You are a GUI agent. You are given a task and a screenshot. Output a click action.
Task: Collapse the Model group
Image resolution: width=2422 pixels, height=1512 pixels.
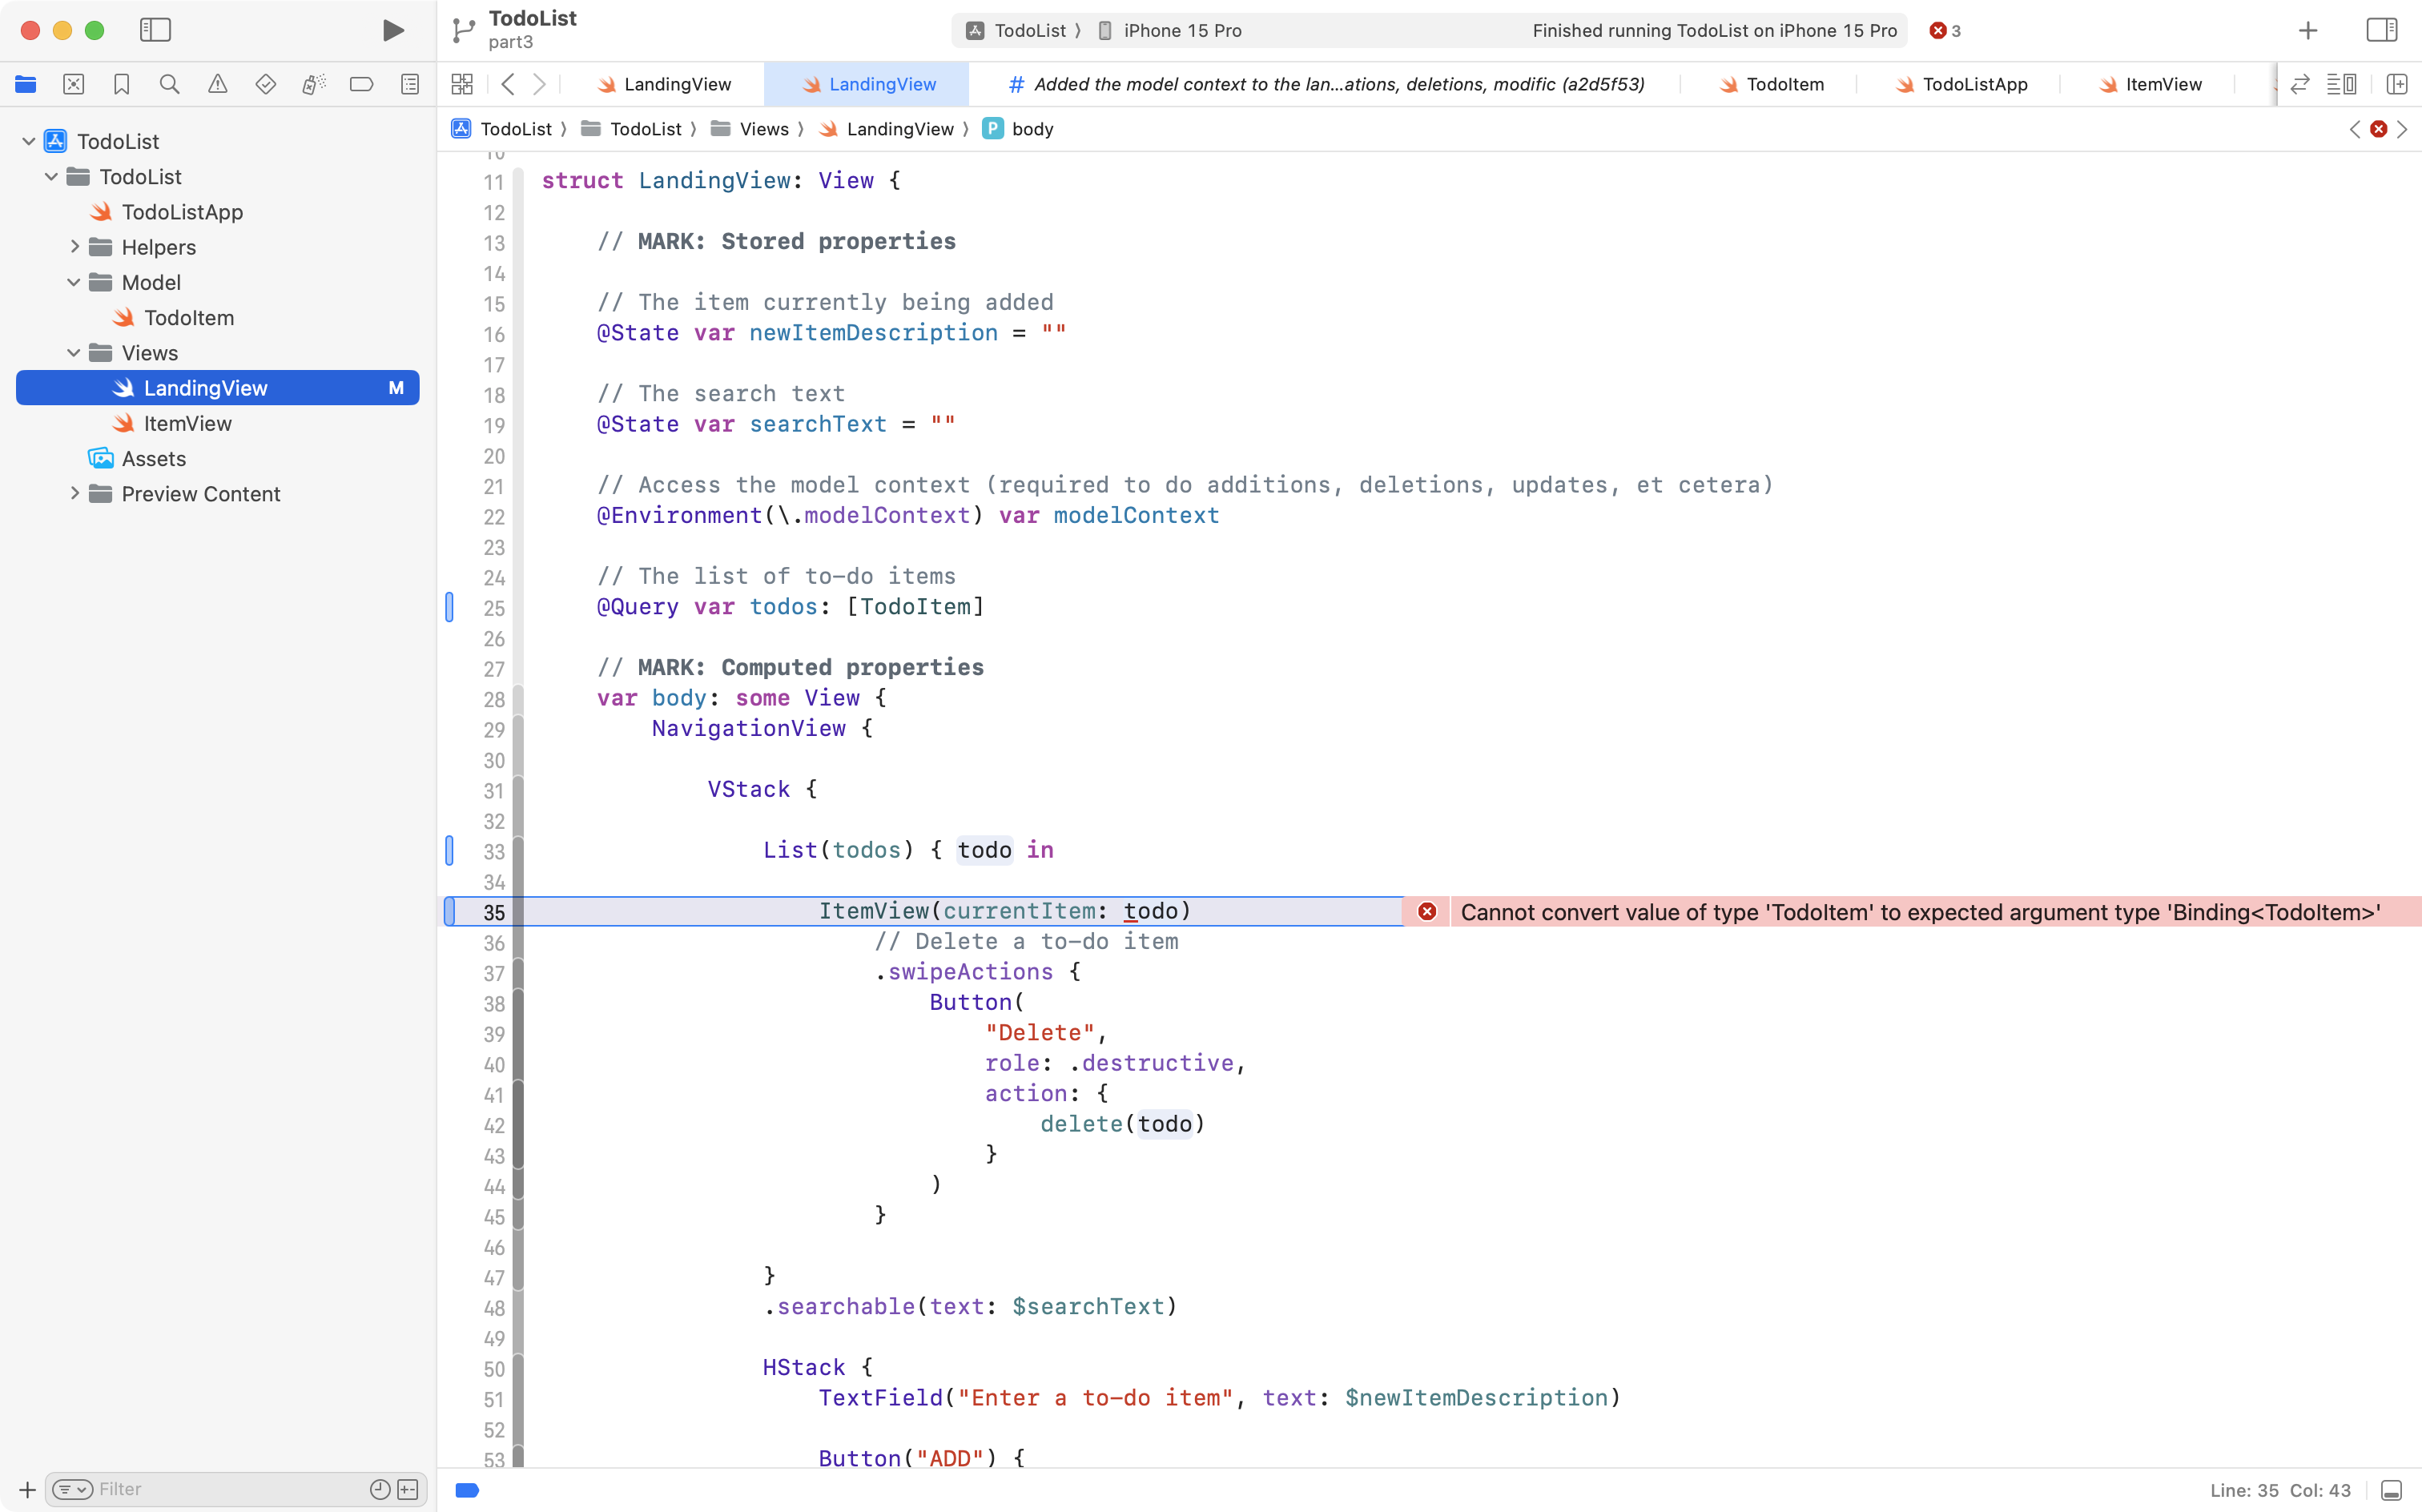[x=72, y=282]
